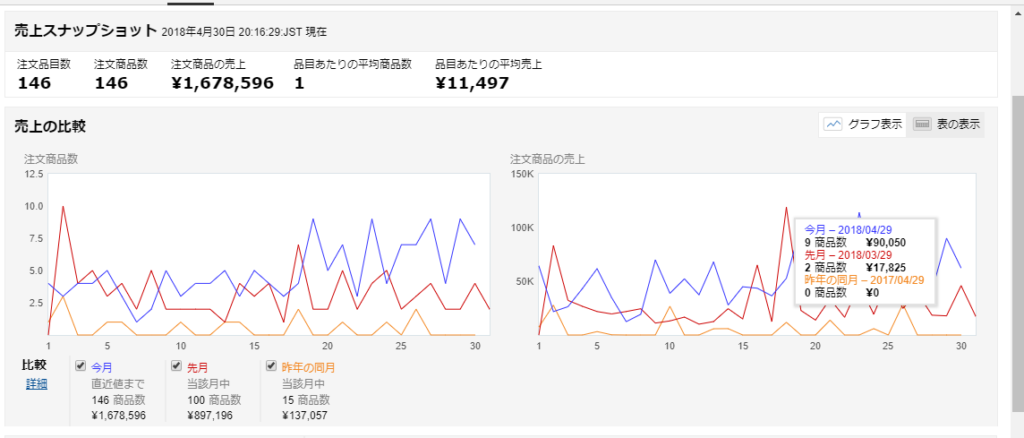
Task: Switch to the 表の表示 view label
Action: pos(958,125)
